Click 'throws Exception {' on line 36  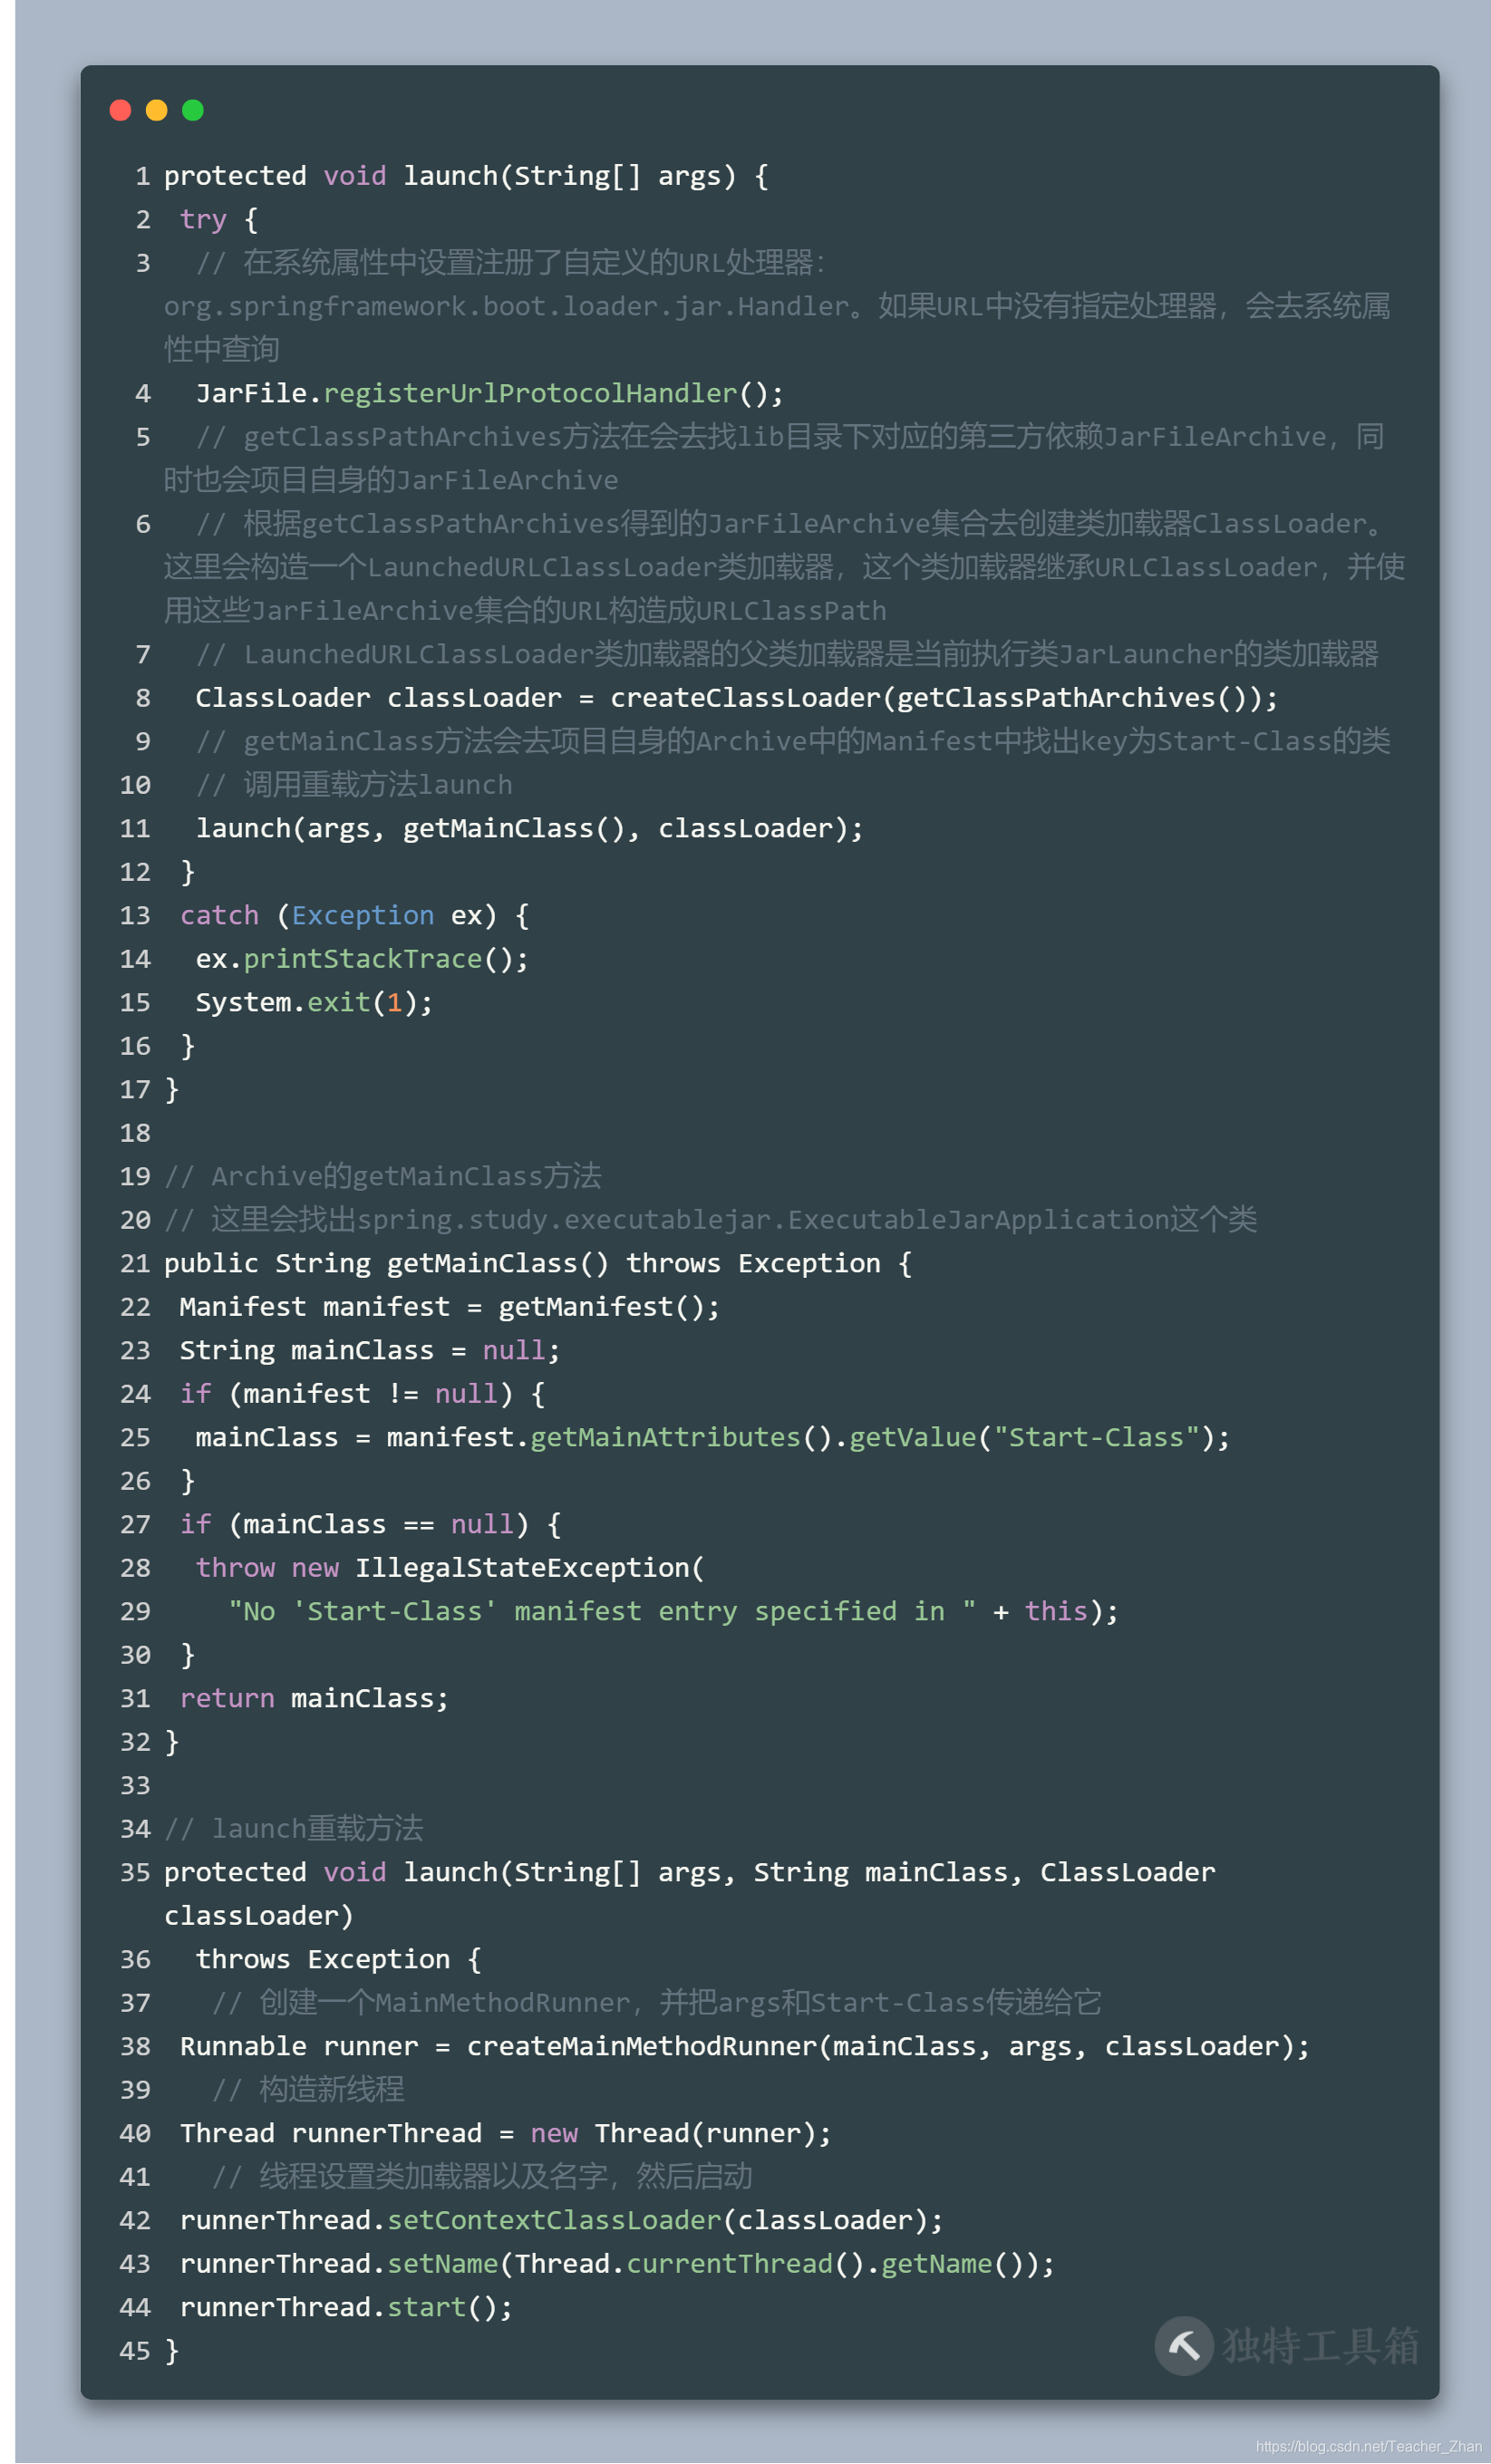pos(338,1959)
